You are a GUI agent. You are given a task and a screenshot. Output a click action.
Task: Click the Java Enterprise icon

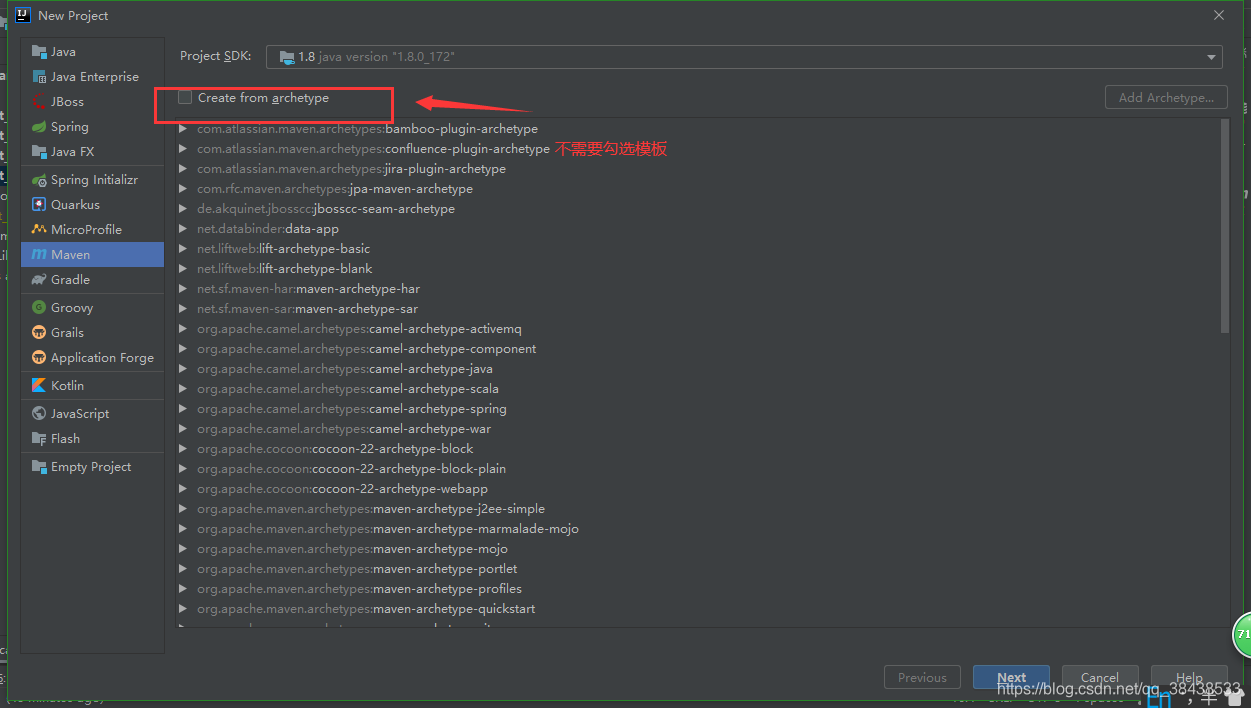39,77
